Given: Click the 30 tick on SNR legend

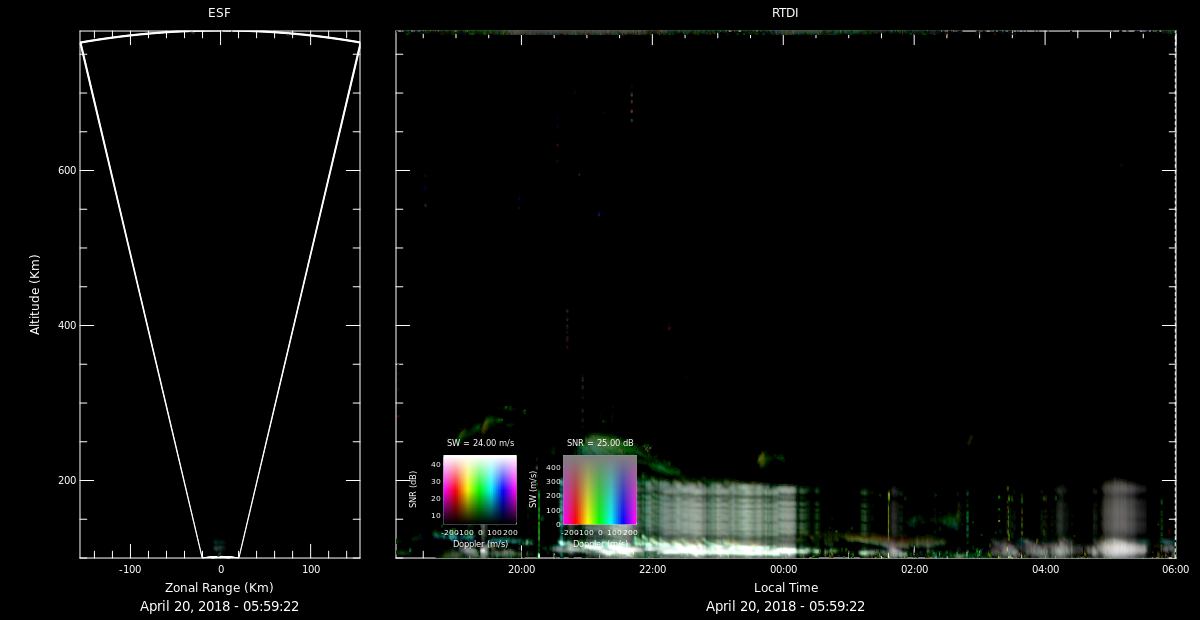Looking at the screenshot, I should pyautogui.click(x=436, y=481).
